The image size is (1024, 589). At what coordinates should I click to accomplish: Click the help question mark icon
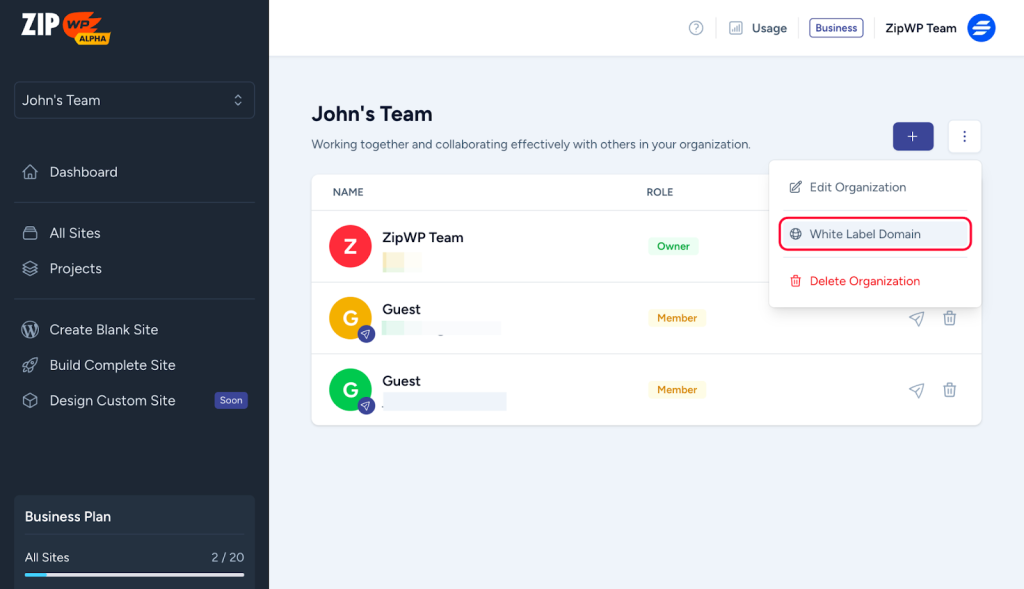coord(696,28)
